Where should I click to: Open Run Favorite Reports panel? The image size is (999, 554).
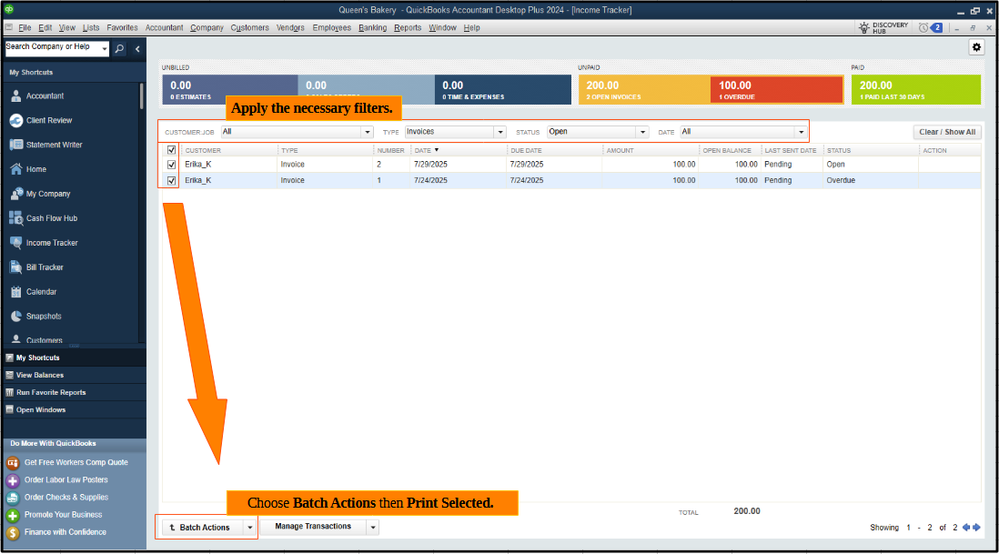click(x=74, y=392)
